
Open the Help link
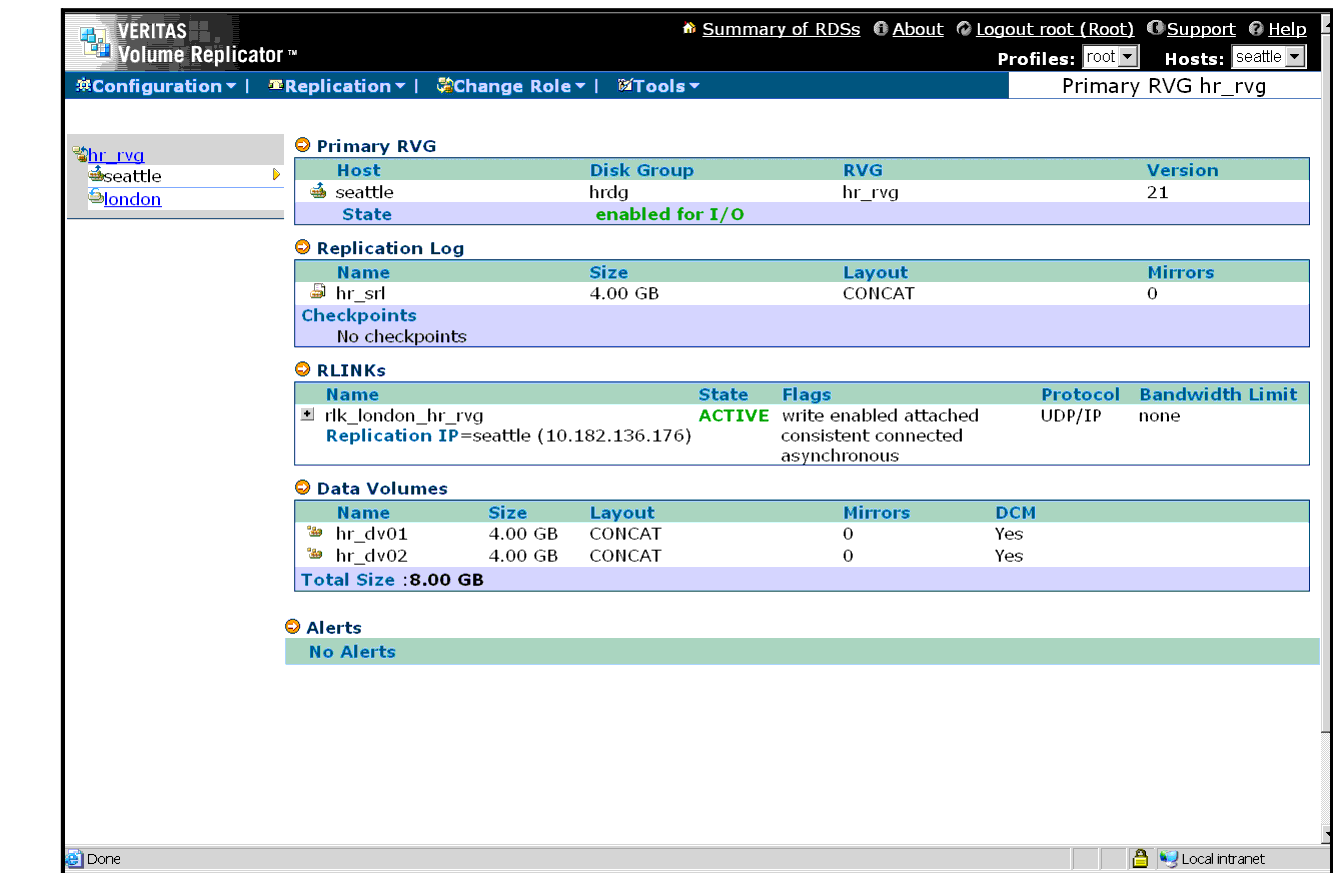(1287, 29)
